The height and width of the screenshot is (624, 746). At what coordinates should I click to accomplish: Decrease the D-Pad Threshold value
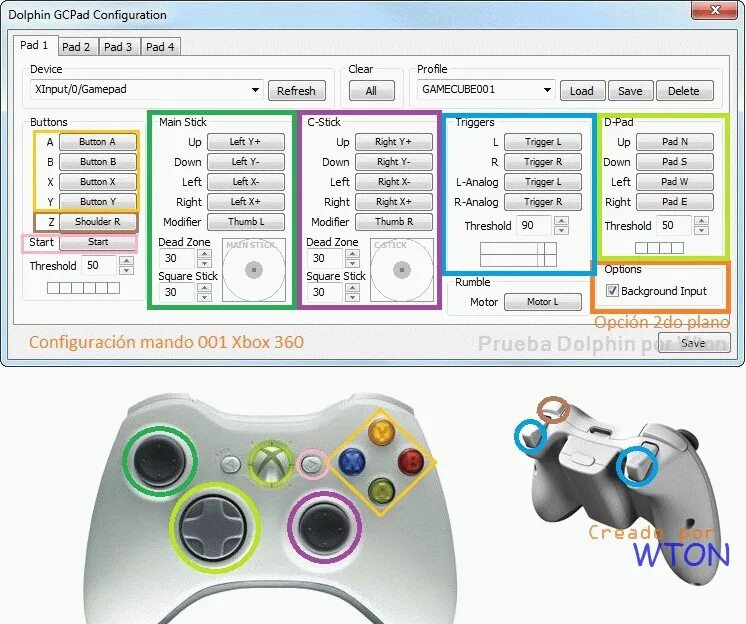click(x=701, y=231)
